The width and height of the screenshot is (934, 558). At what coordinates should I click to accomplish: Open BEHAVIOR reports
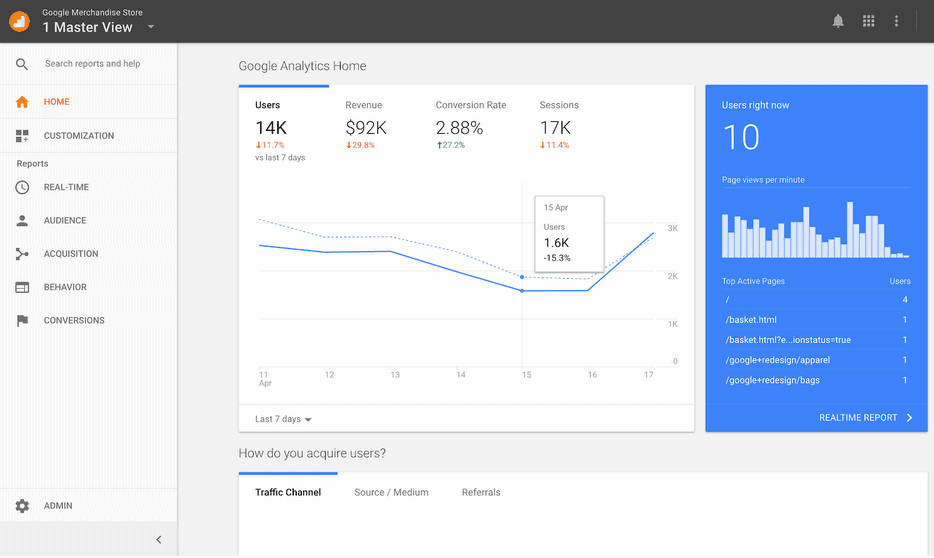65,287
